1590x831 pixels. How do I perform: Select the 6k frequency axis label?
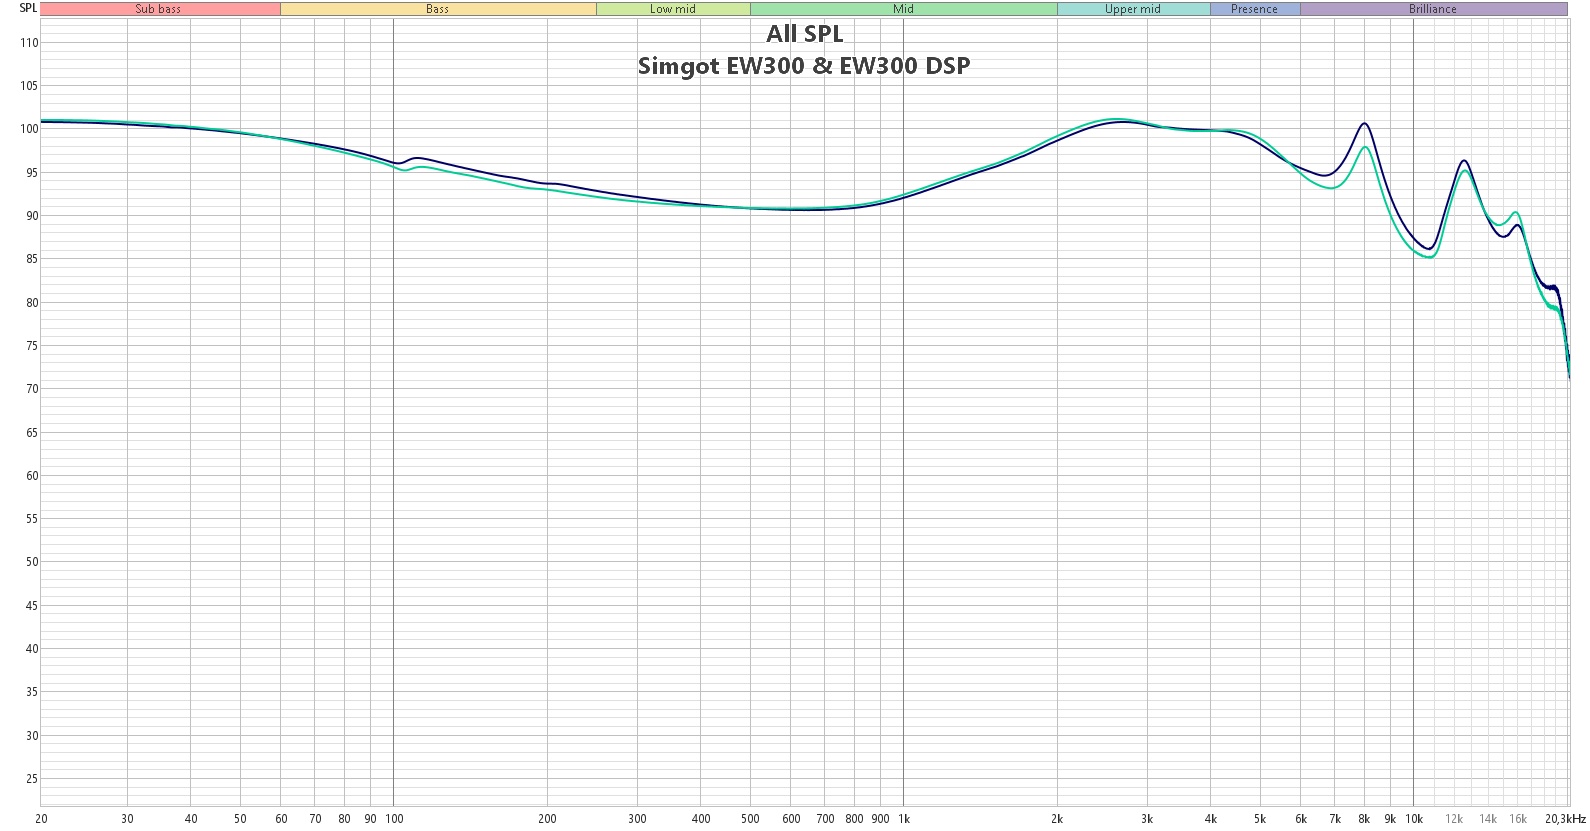click(x=1301, y=819)
